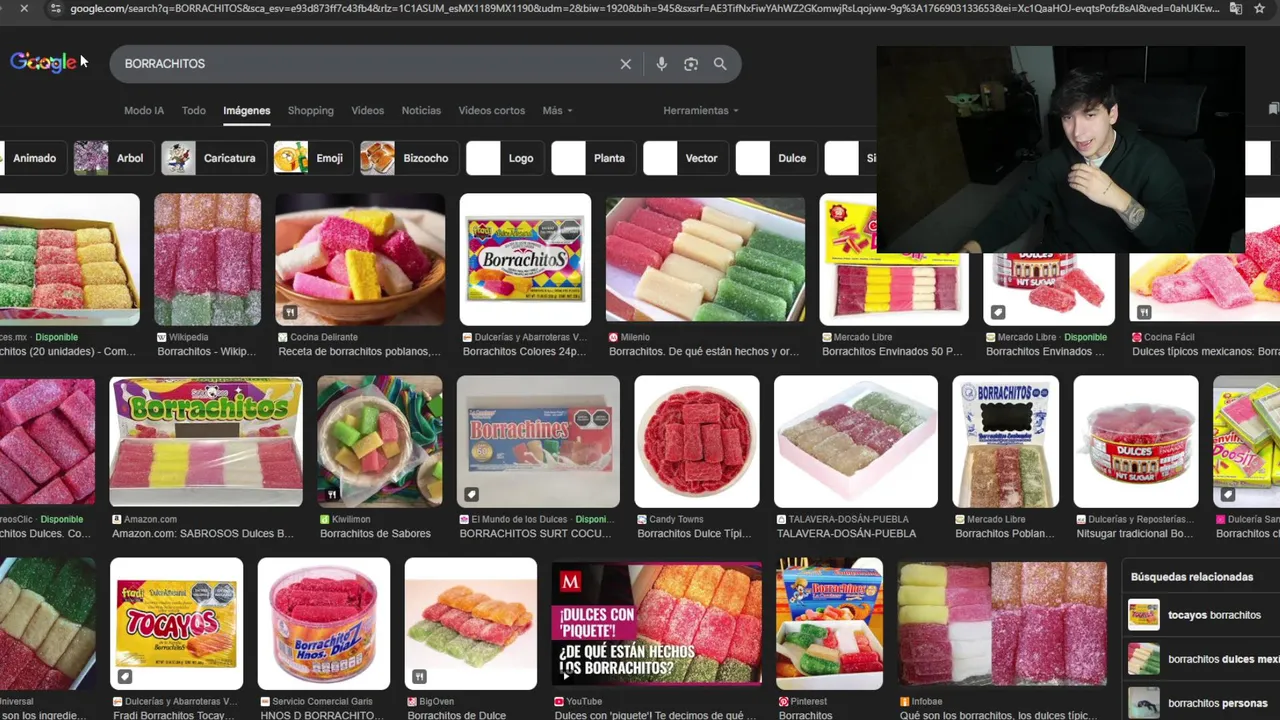This screenshot has width=1280, height=720.
Task: Open 'Receta de borrachitos poblanos' link
Action: pyautogui.click(x=359, y=351)
